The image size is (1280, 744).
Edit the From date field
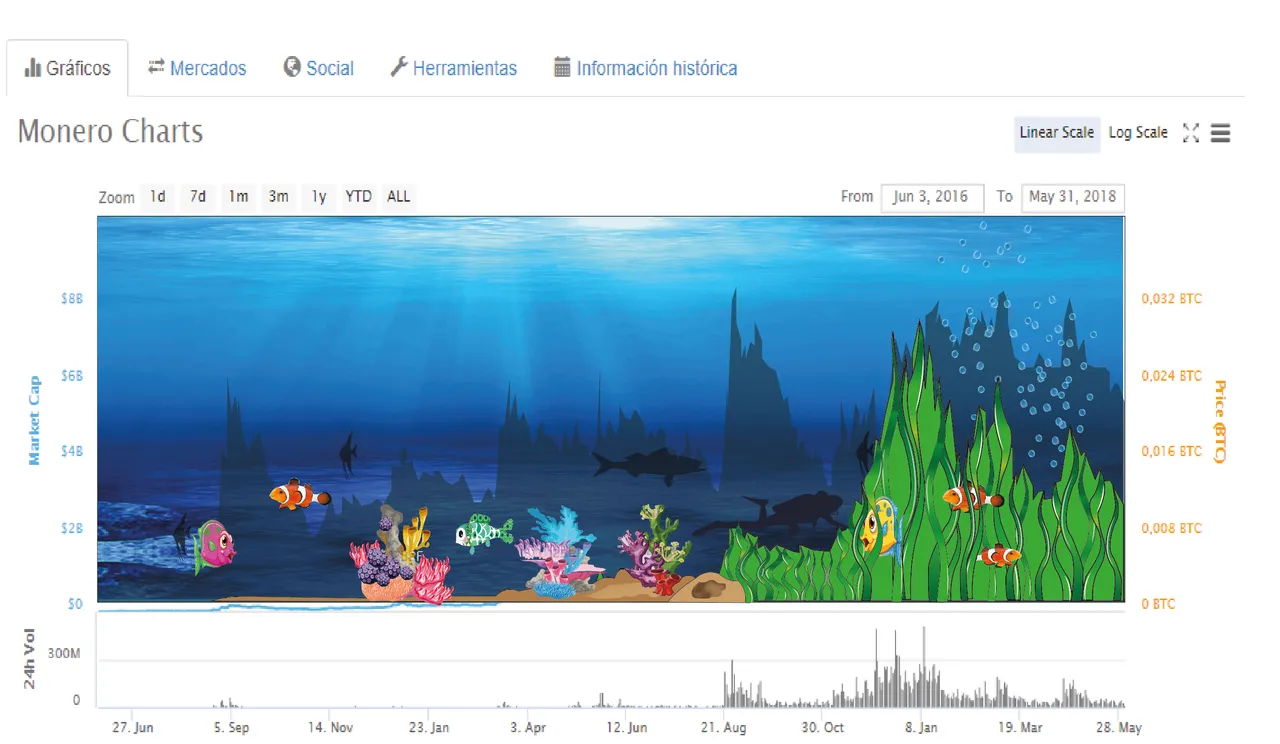(932, 197)
